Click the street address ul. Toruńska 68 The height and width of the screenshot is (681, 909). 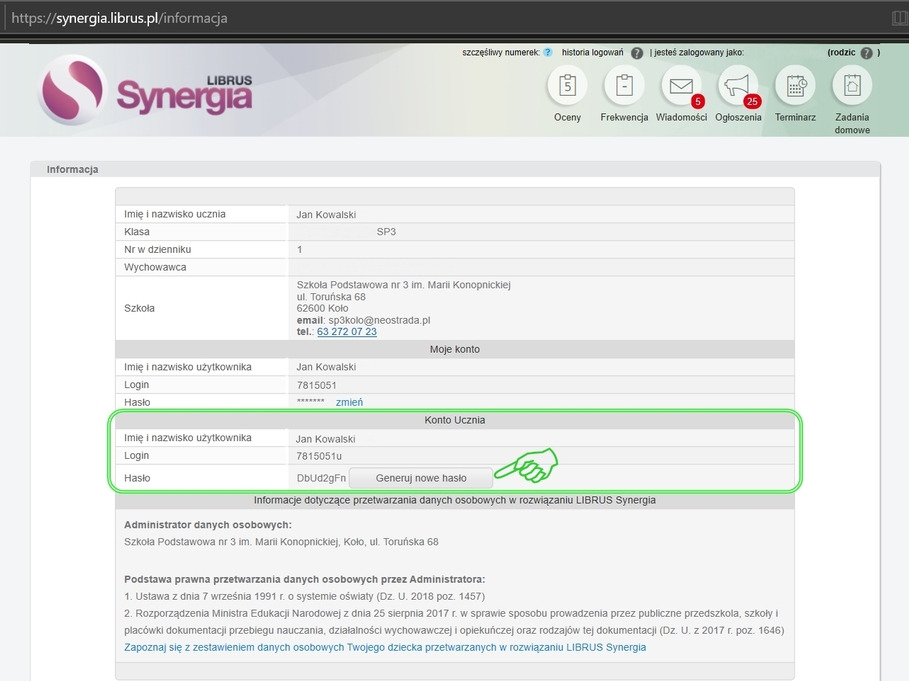331,297
